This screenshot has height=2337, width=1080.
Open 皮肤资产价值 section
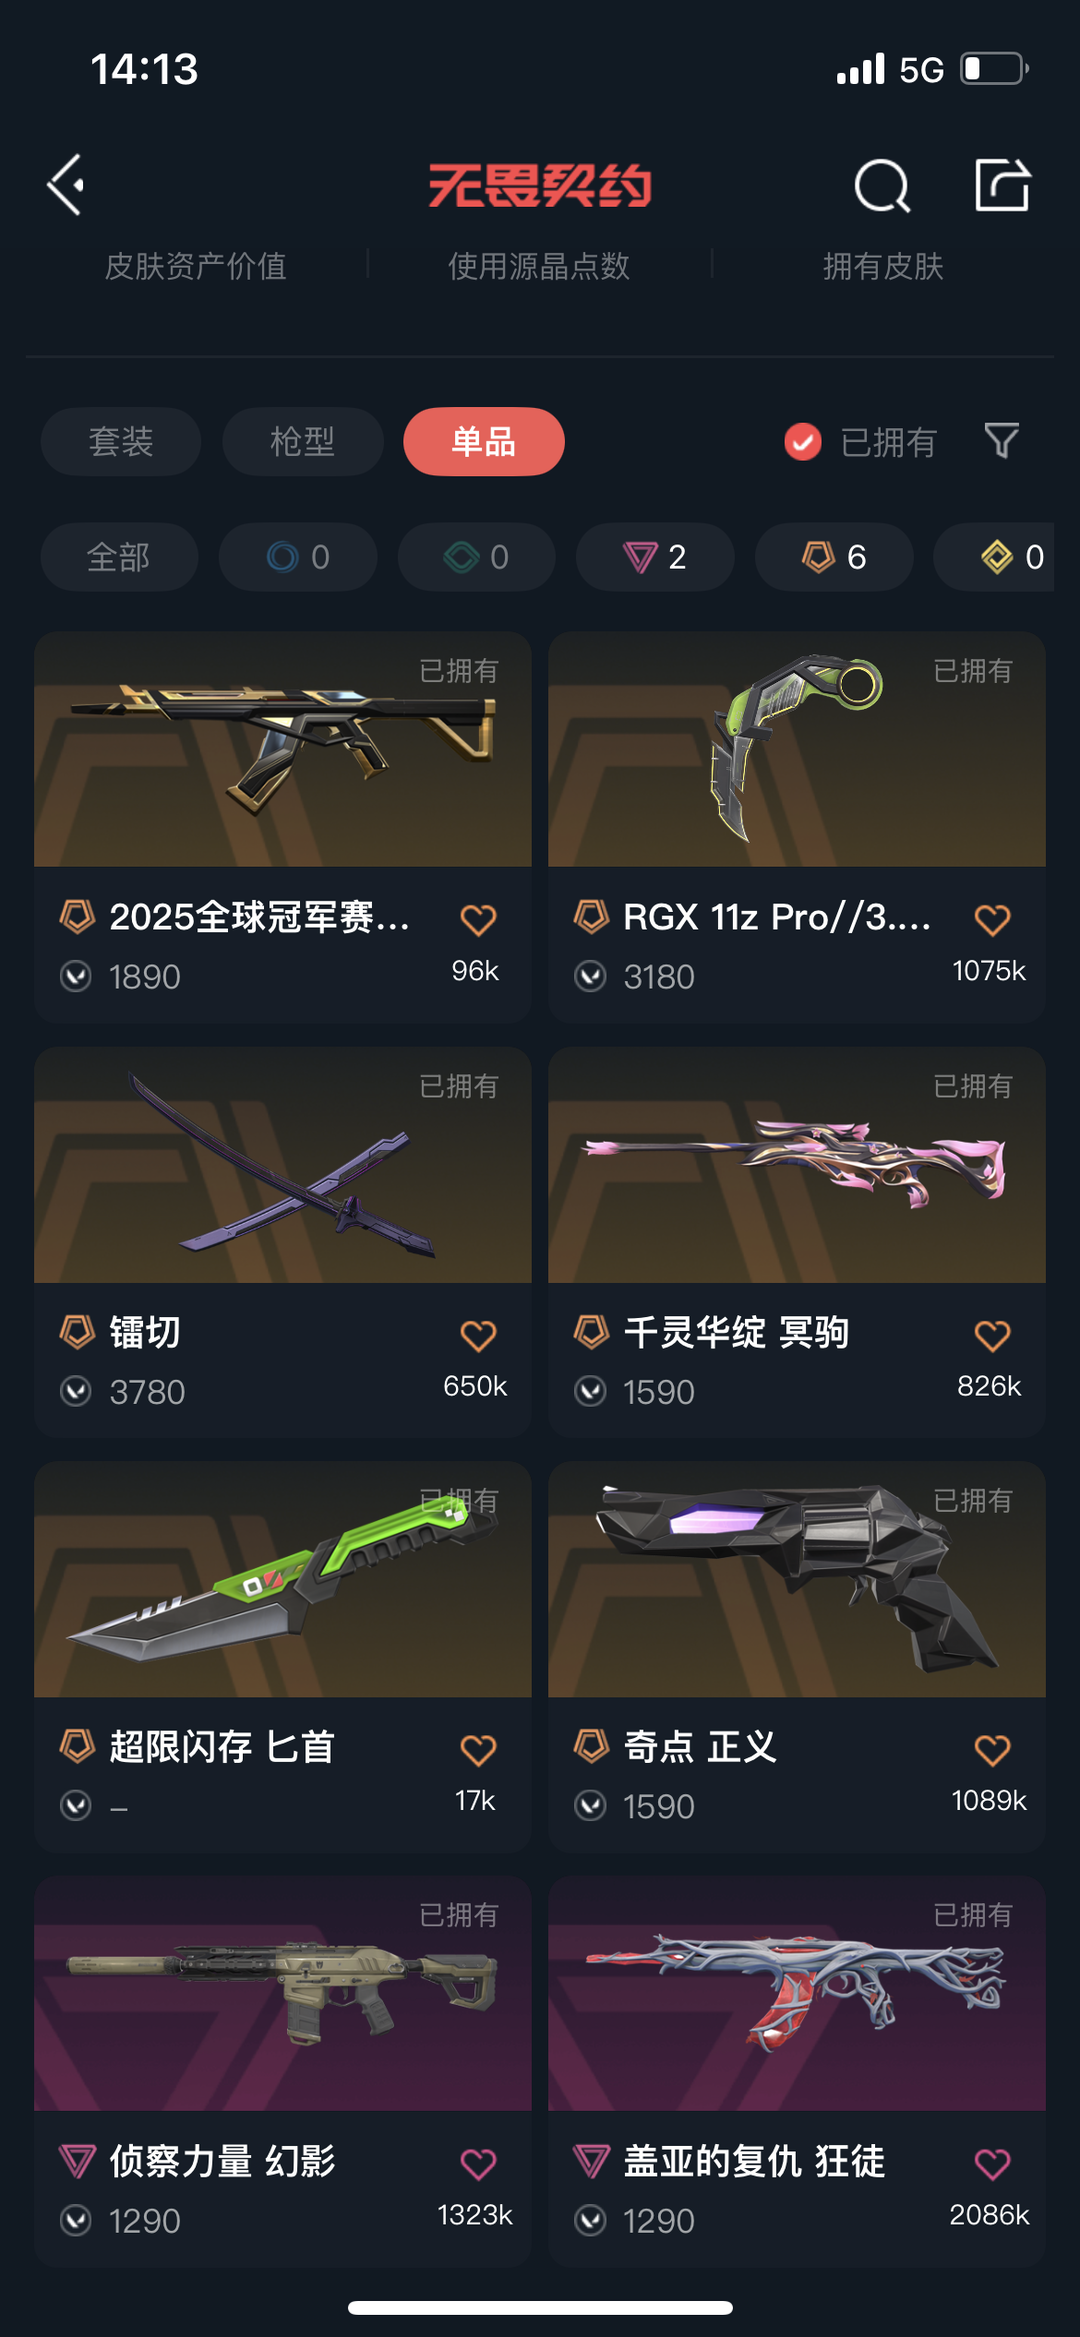(x=196, y=266)
